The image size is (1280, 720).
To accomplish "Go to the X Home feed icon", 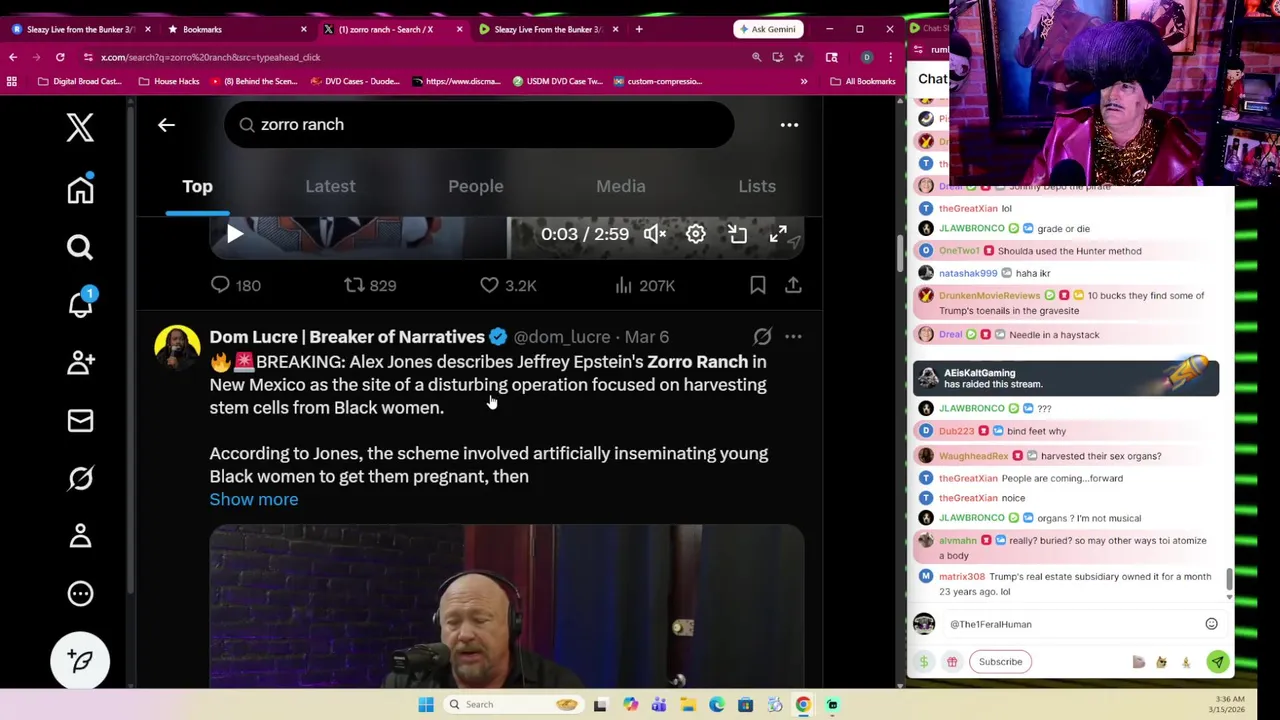I will (80, 189).
